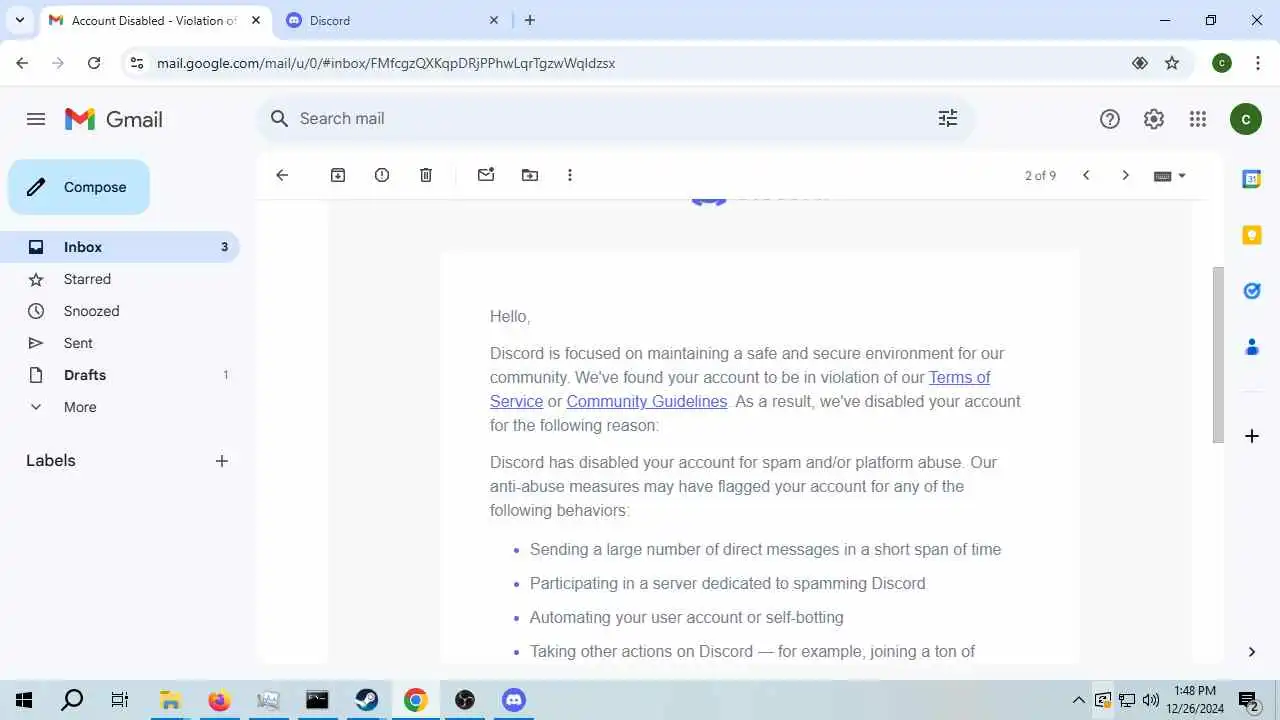Screen dimensions: 1280x720
Task: Reload the page
Action: 94,63
